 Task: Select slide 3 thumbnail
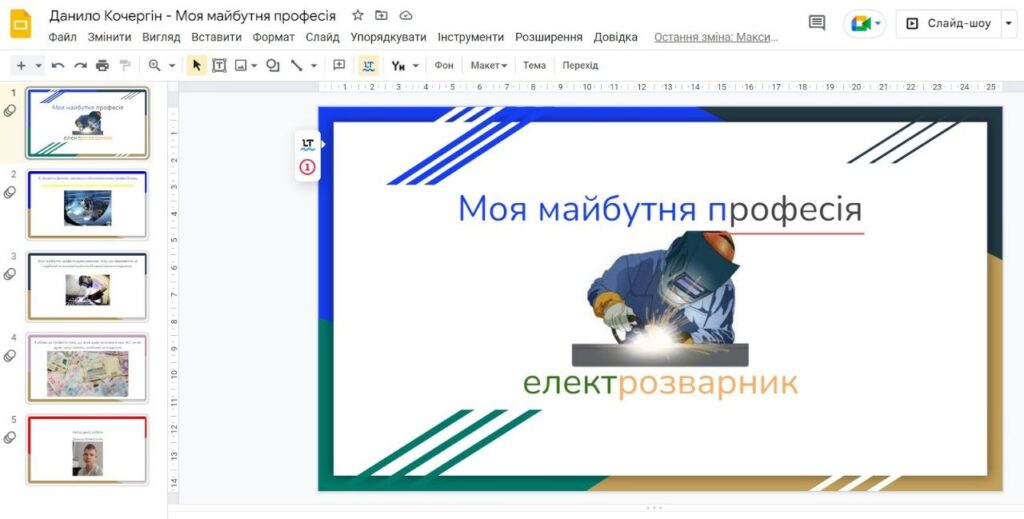[x=88, y=287]
